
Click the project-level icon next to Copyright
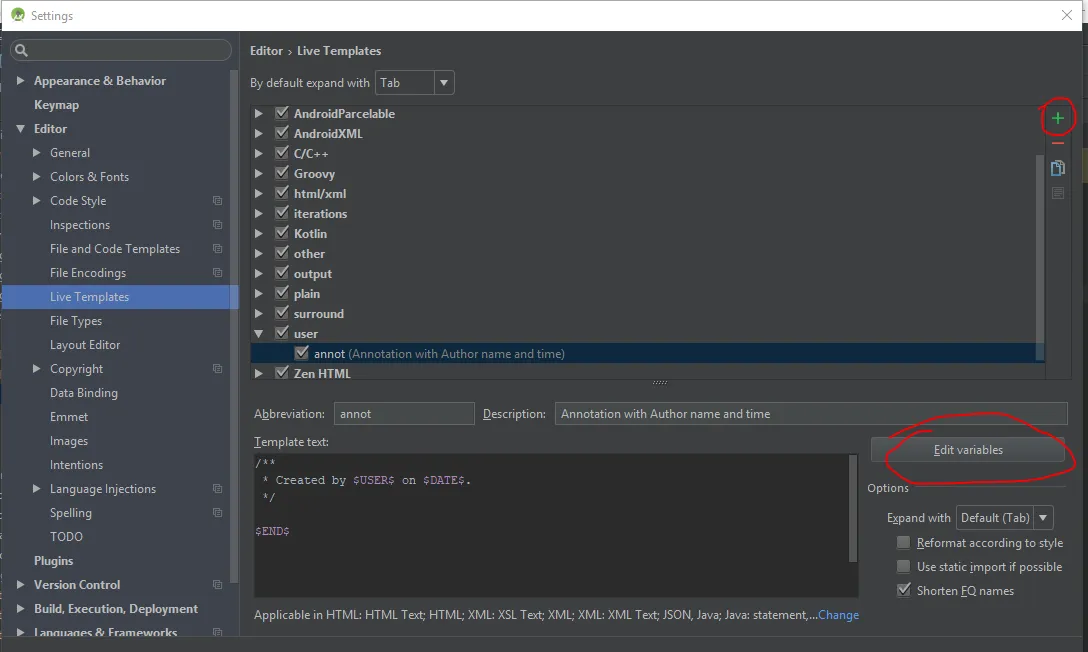(x=217, y=368)
